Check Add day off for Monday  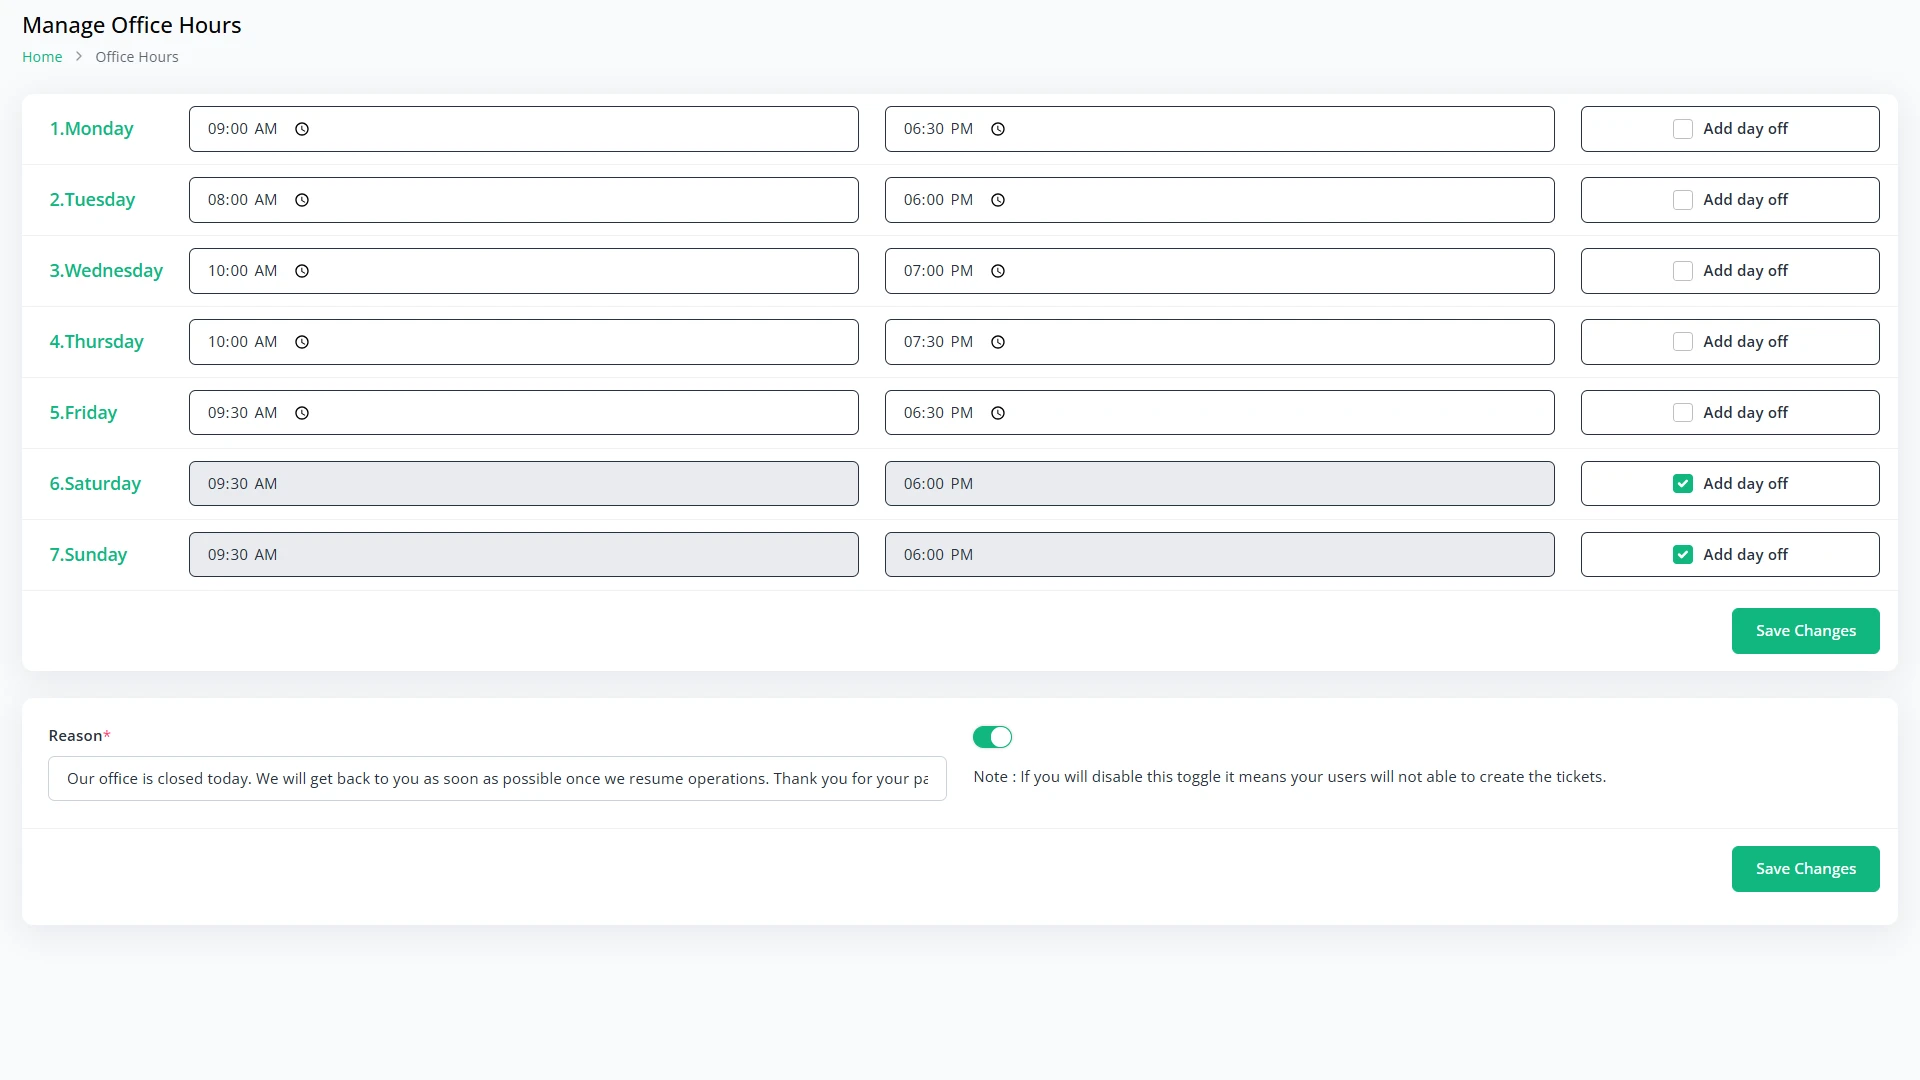click(1683, 129)
